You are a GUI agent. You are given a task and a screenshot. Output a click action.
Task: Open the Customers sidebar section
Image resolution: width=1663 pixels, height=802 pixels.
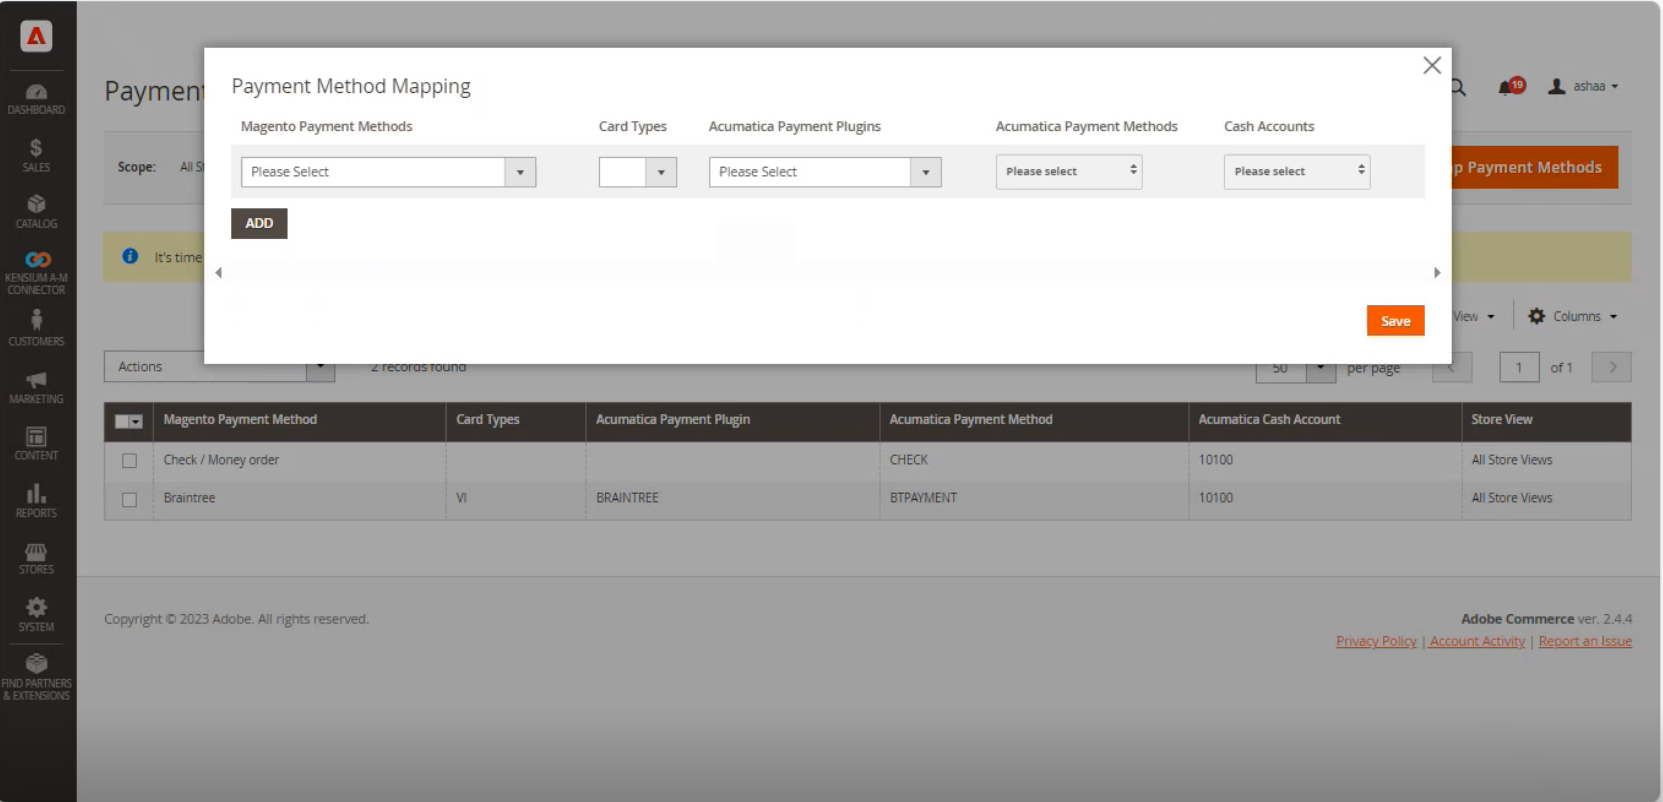coord(36,328)
